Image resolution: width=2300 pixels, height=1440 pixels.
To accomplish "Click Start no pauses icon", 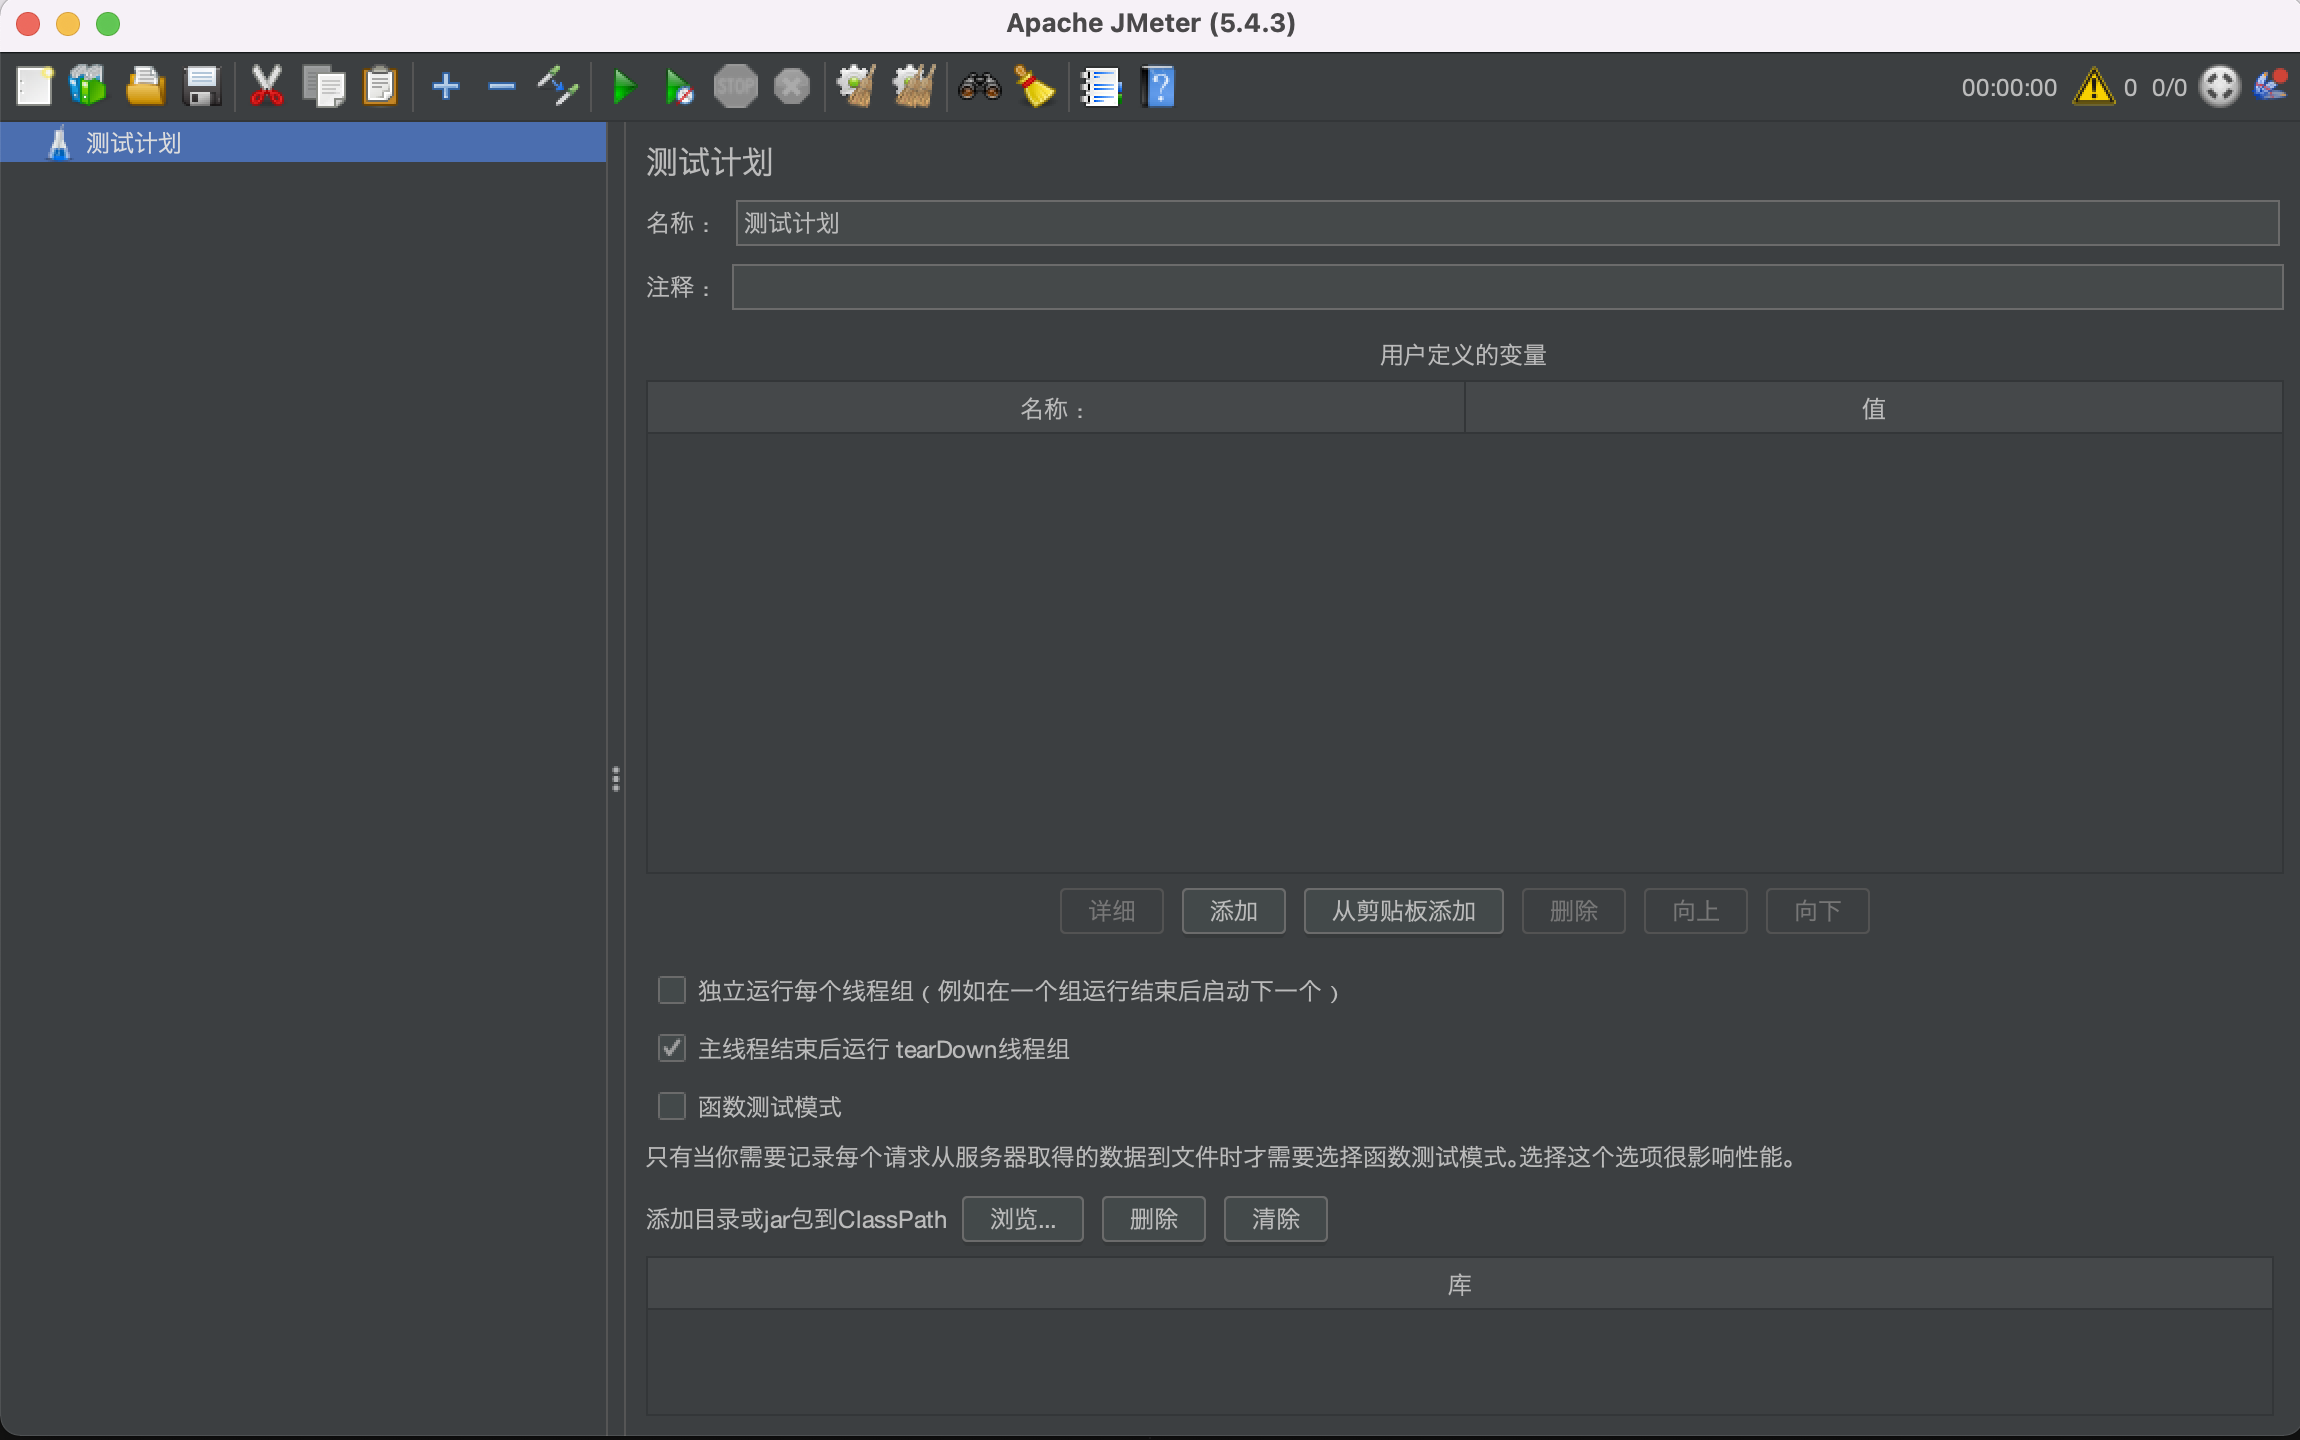I will (679, 87).
